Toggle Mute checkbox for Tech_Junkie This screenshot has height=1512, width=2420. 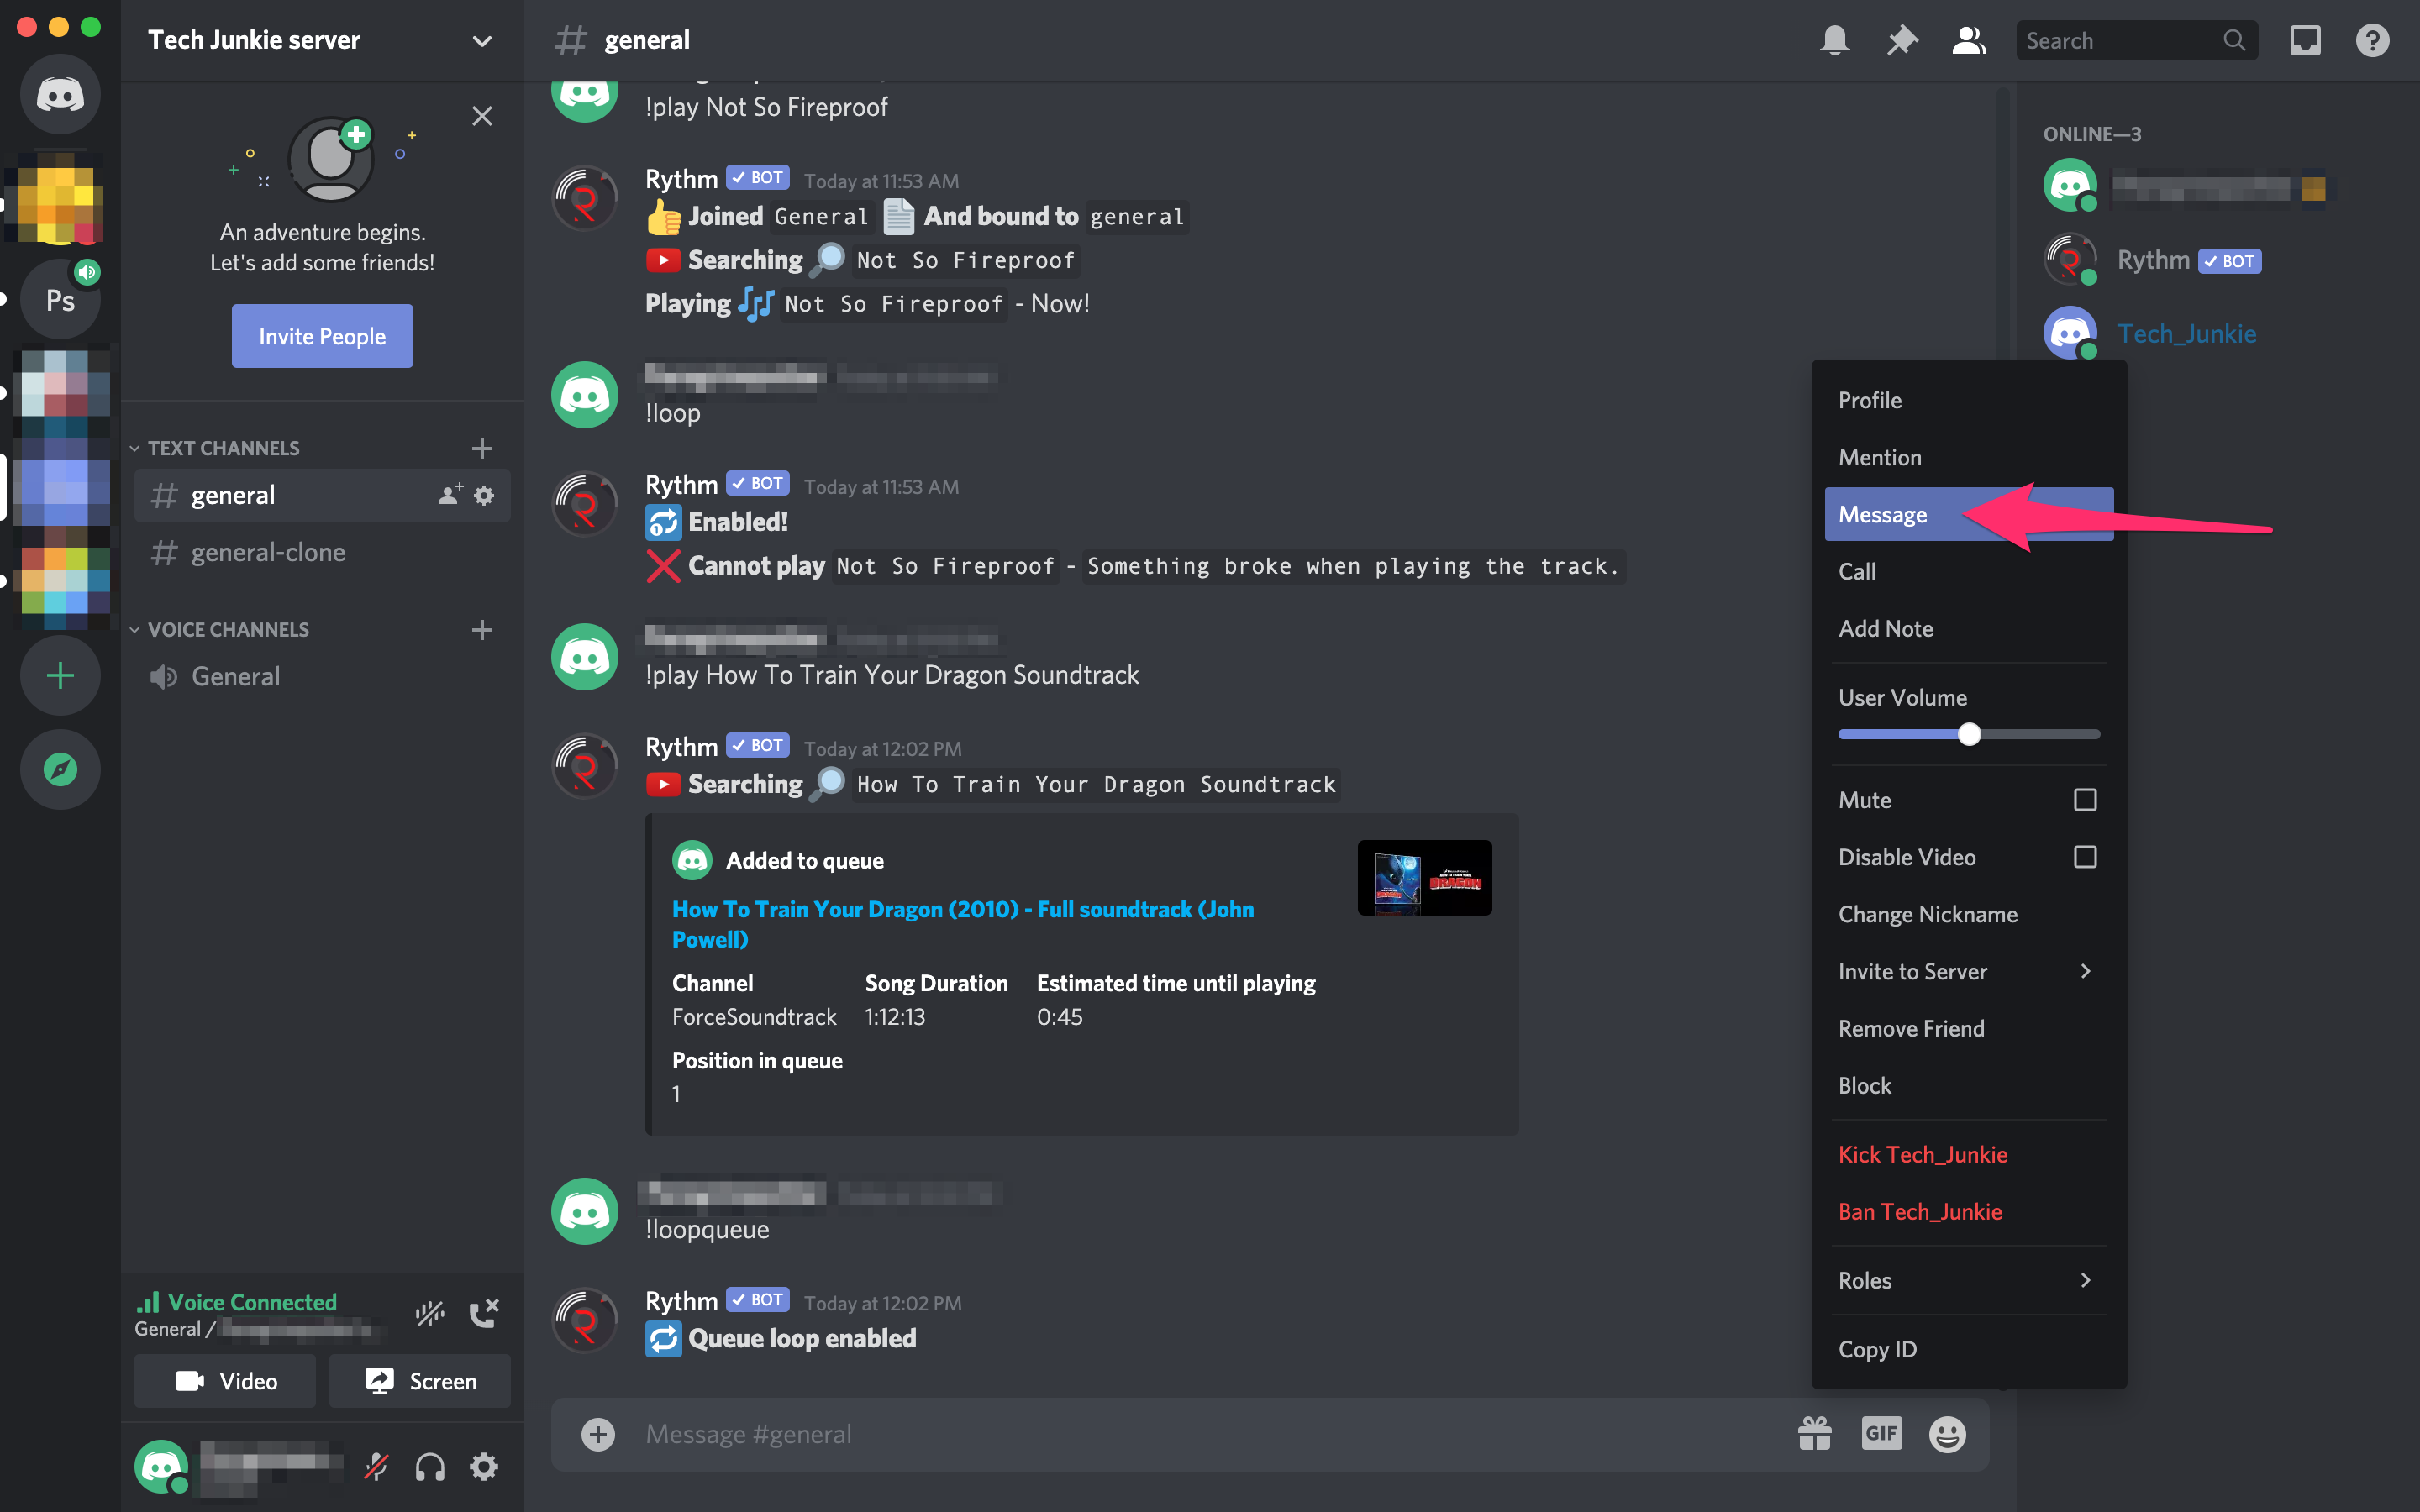click(2084, 800)
